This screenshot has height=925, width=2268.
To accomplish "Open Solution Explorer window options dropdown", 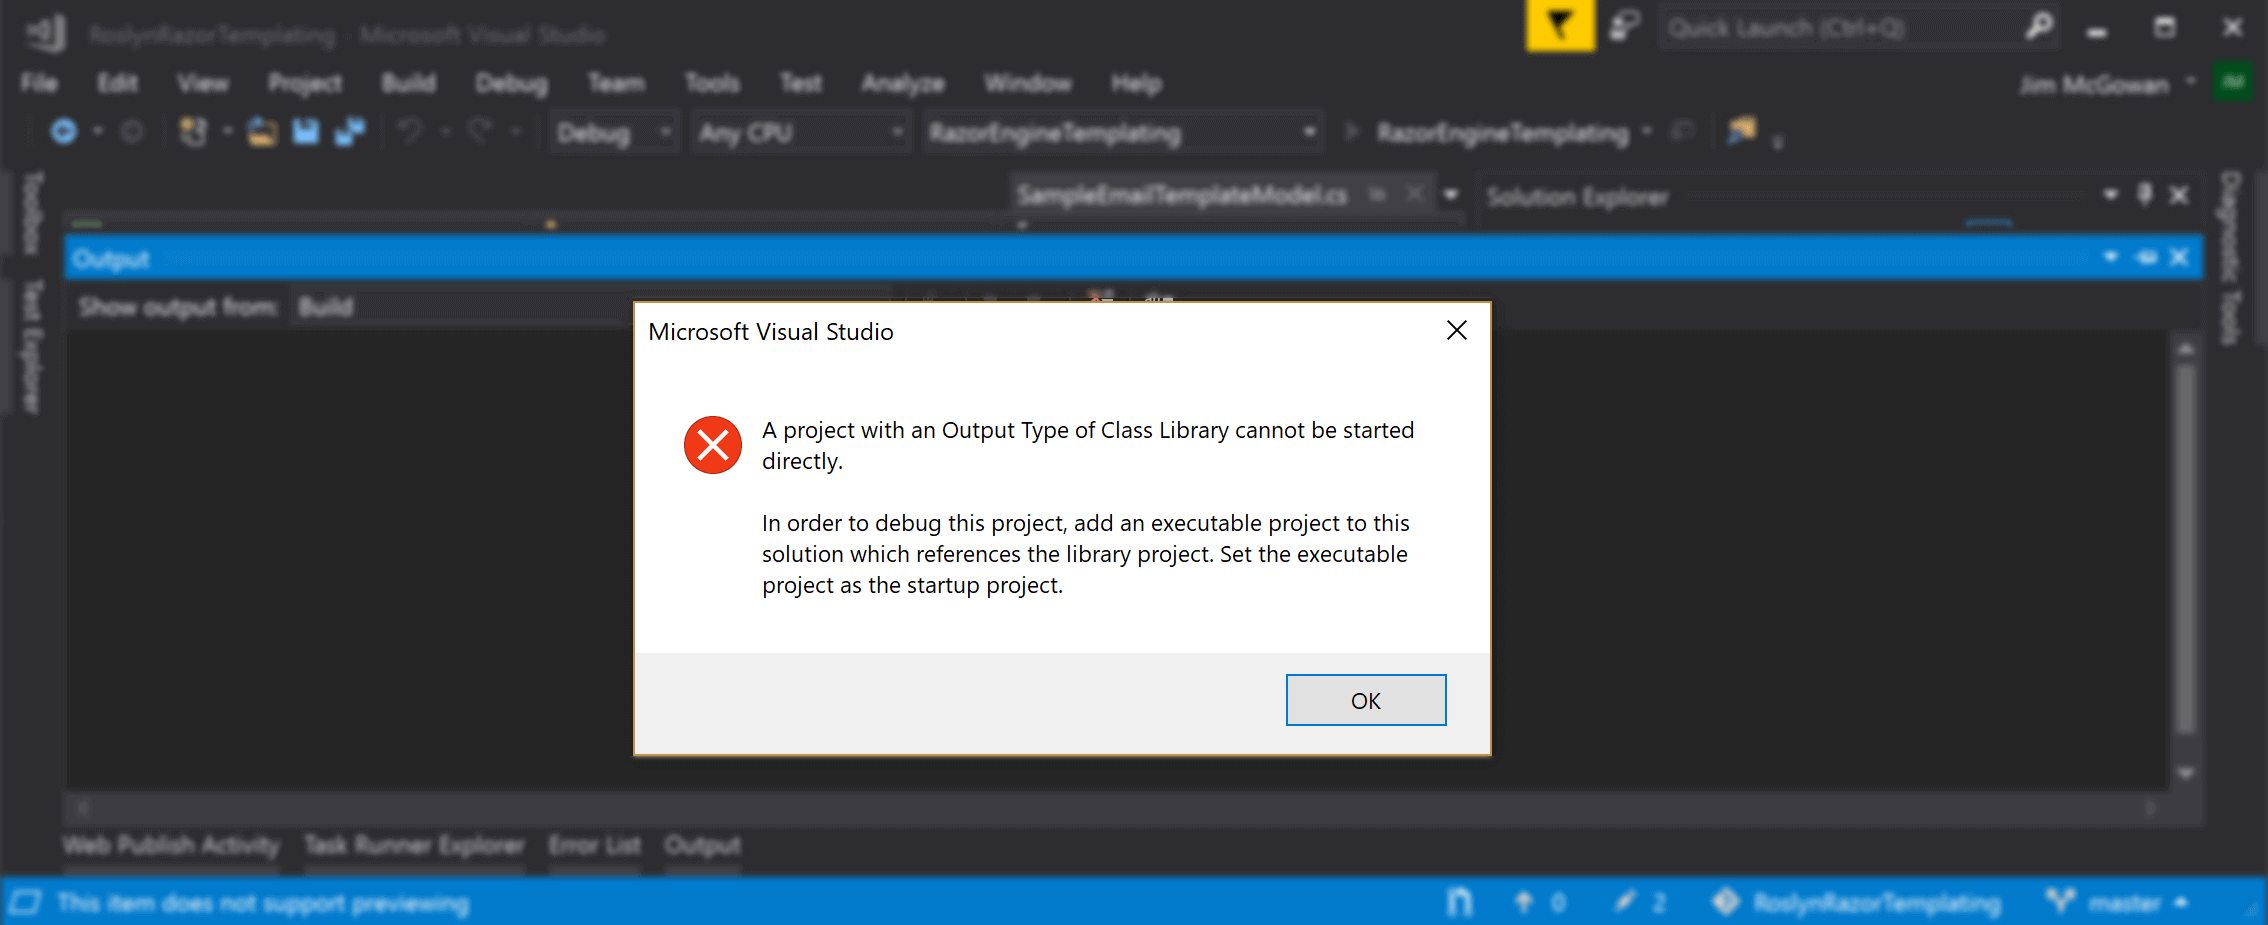I will [2110, 195].
